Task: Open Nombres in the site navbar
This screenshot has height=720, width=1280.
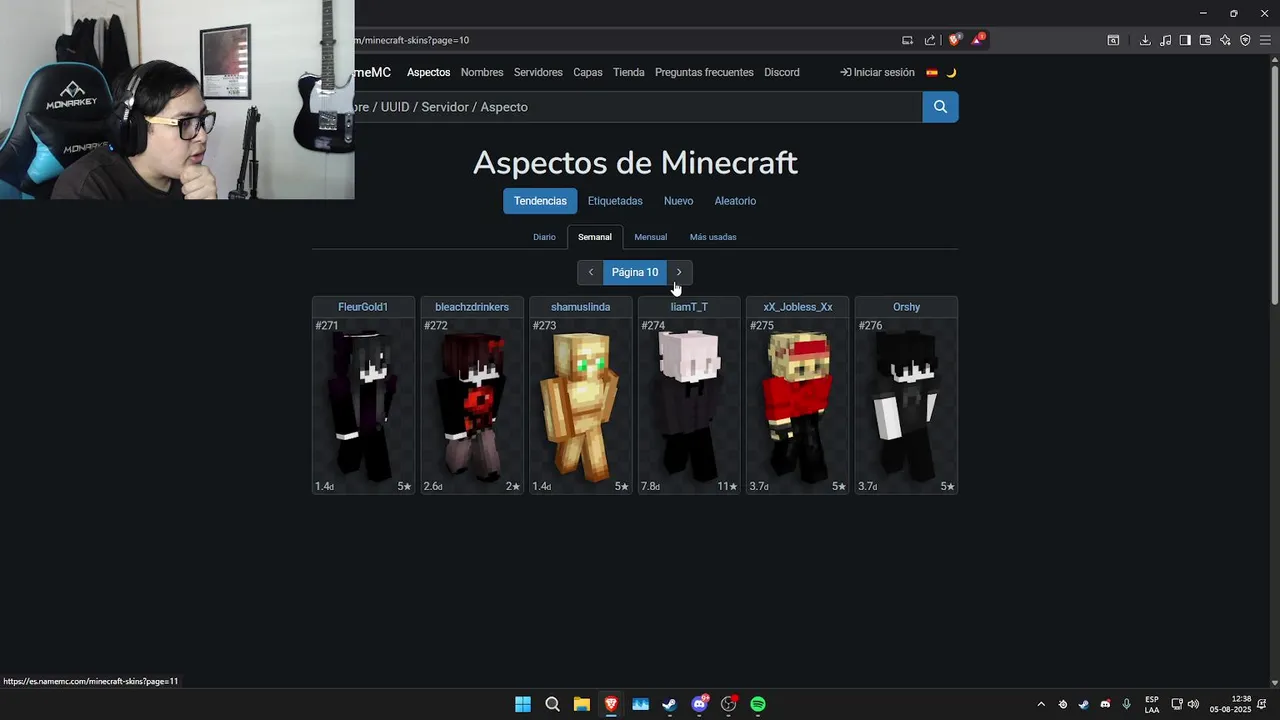Action: [x=482, y=72]
